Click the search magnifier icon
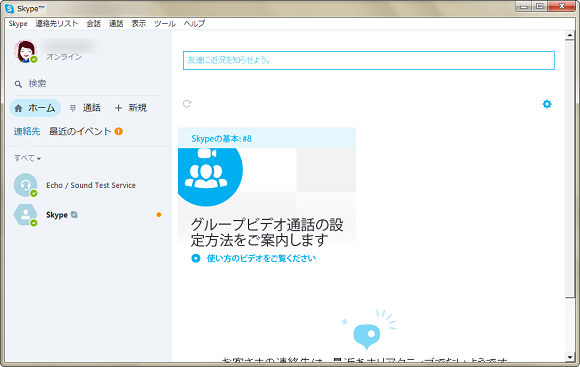Image resolution: width=580 pixels, height=367 pixels. (x=18, y=84)
